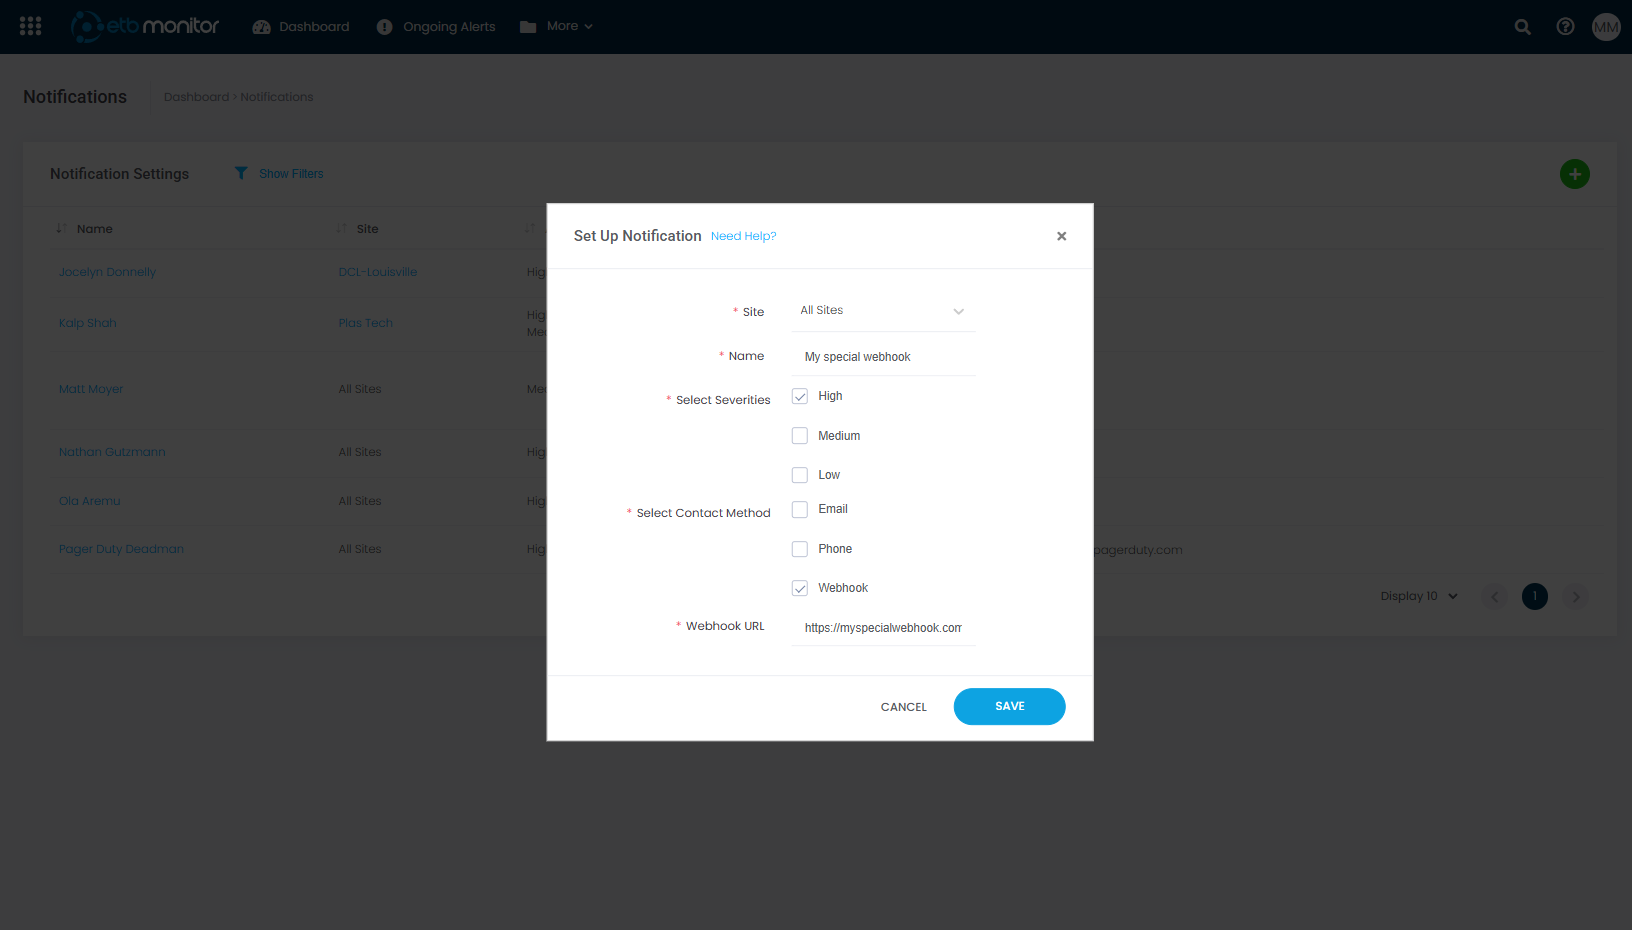Open Plas Tech site link
Screen dimensions: 1632x930
(x=365, y=323)
